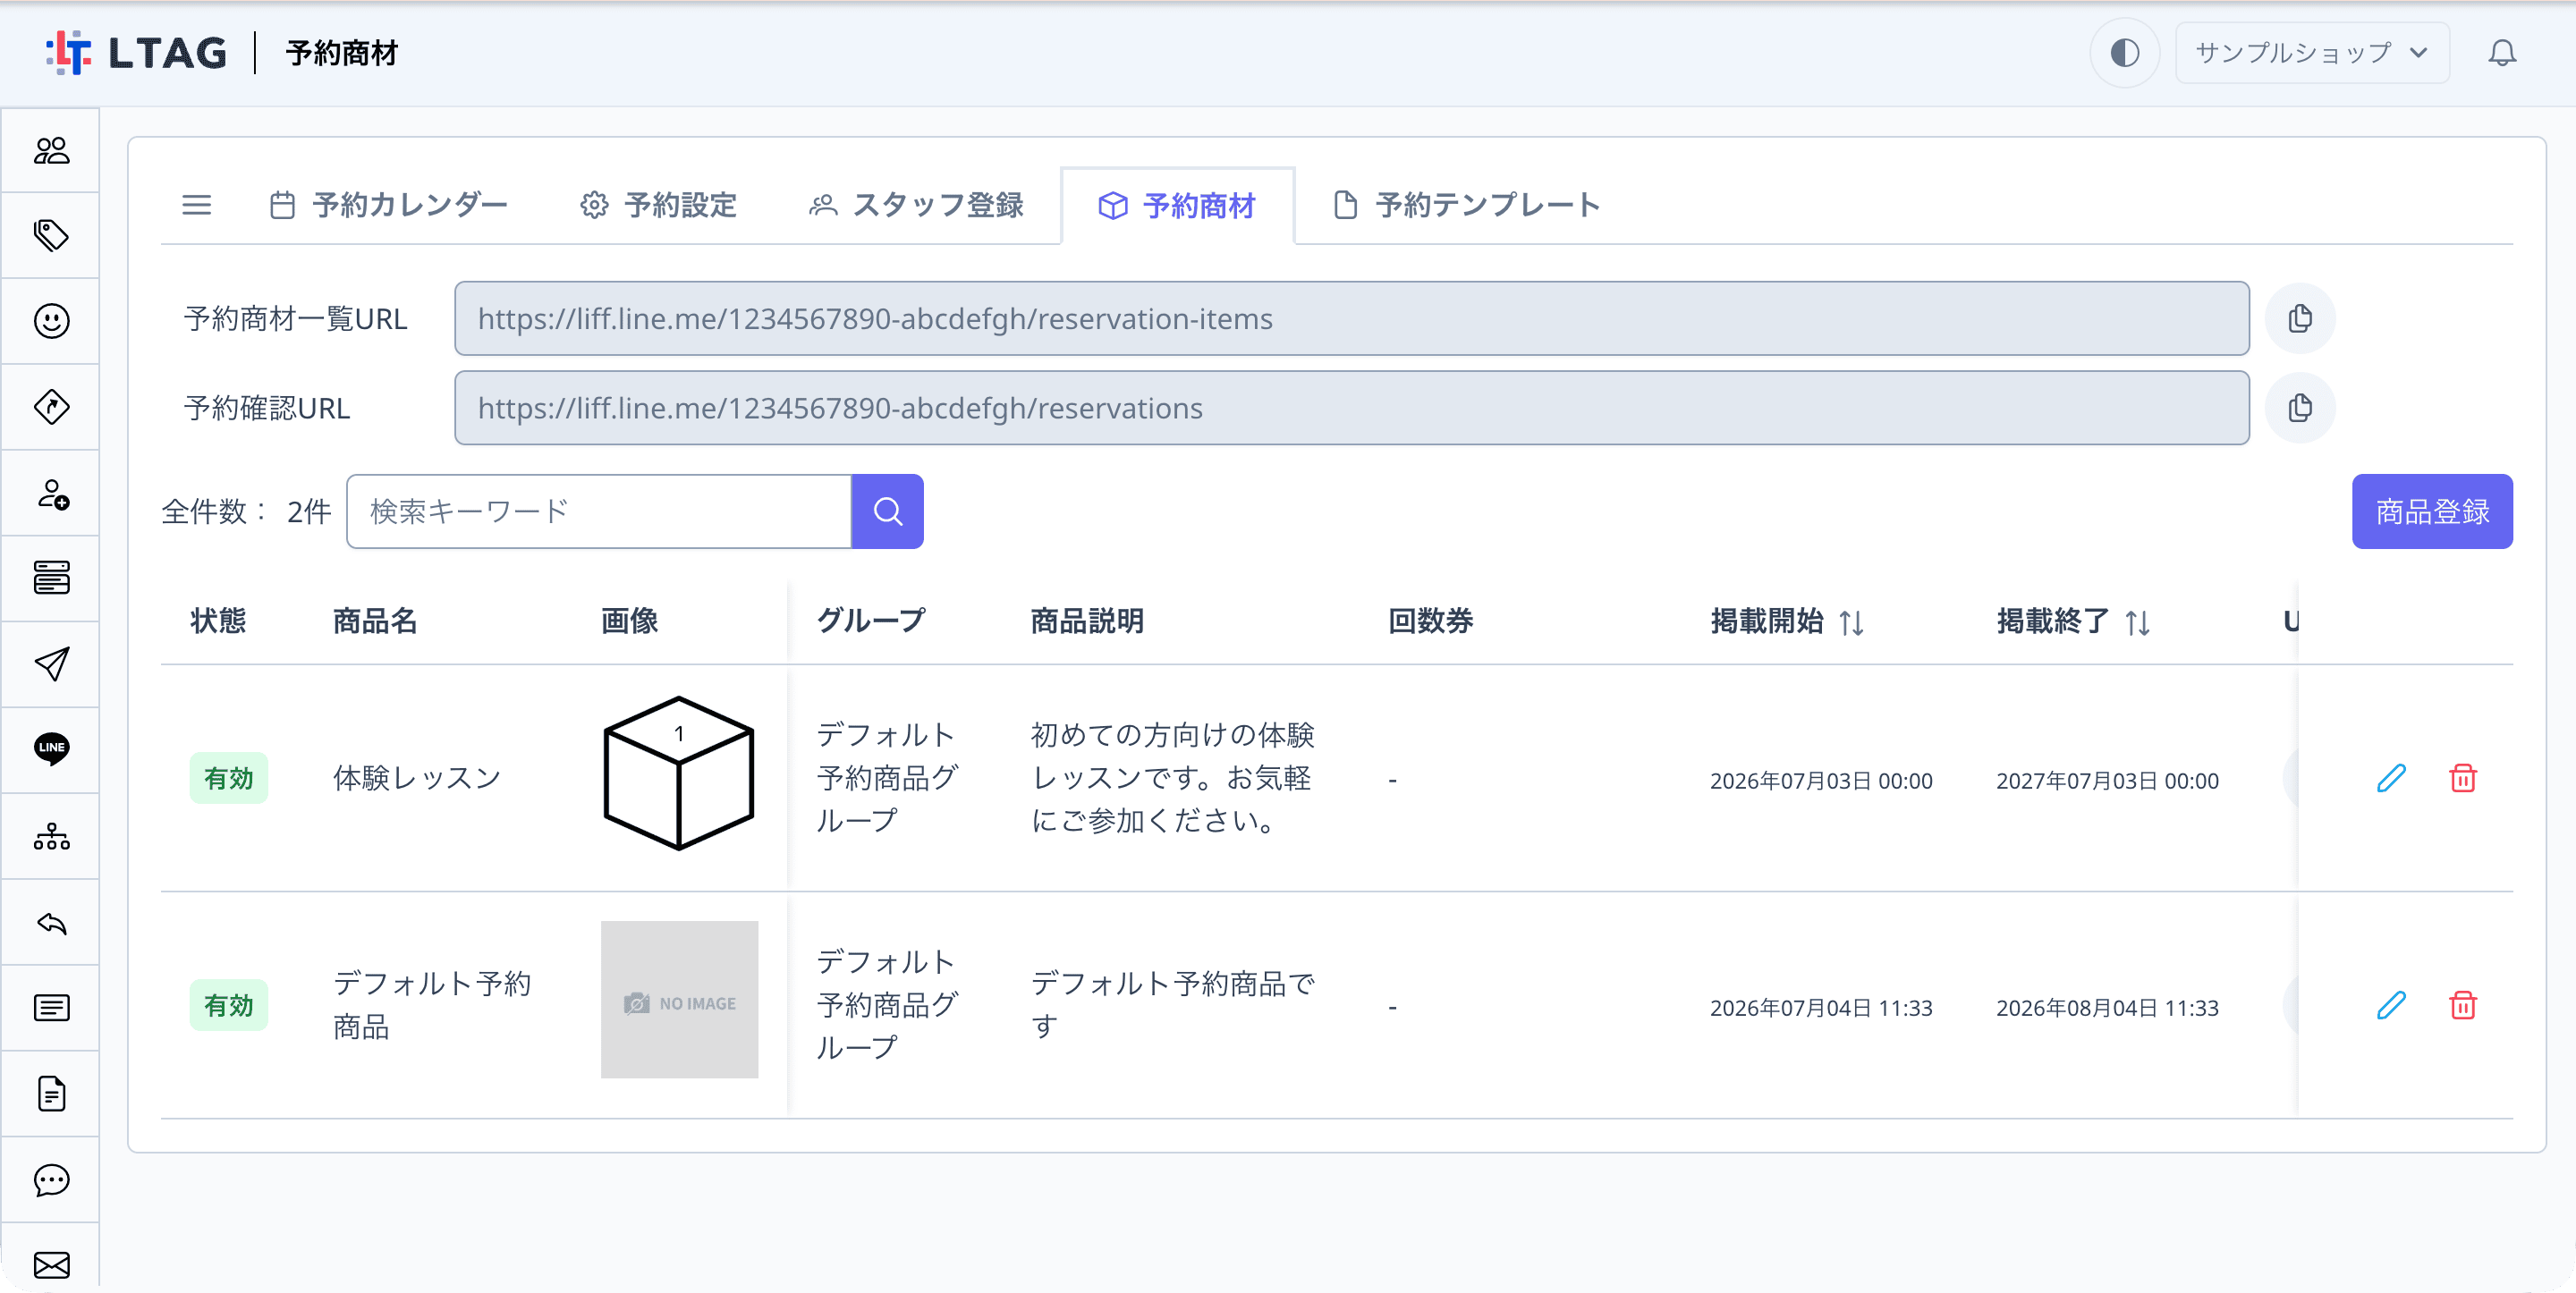This screenshot has width=2576, height=1293.
Task: Open the tags sidebar icon
Action: 51,236
